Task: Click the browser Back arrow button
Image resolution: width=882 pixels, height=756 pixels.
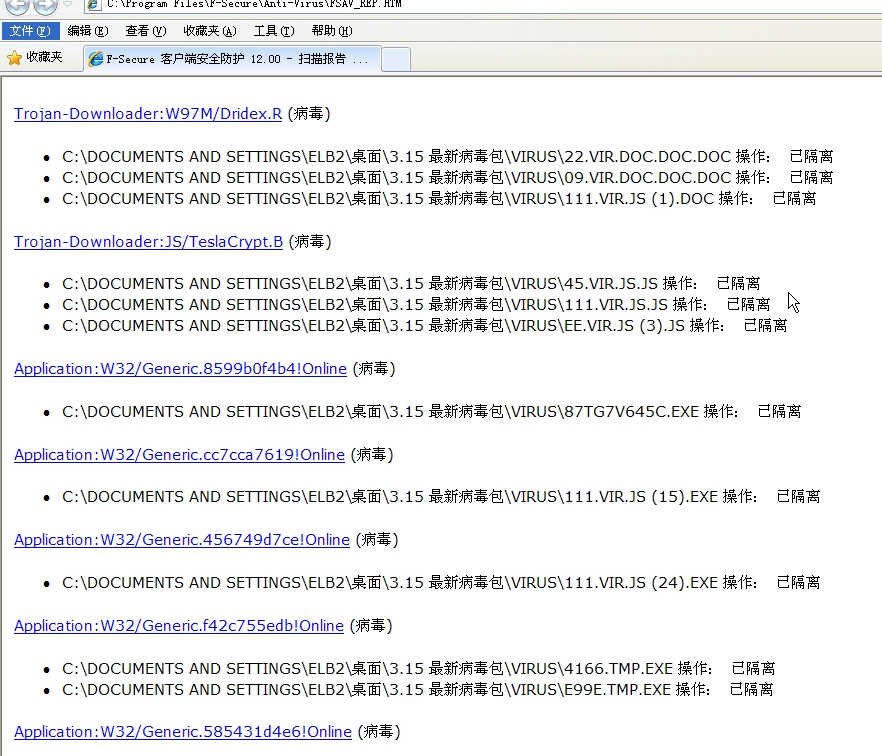Action: [17, 6]
